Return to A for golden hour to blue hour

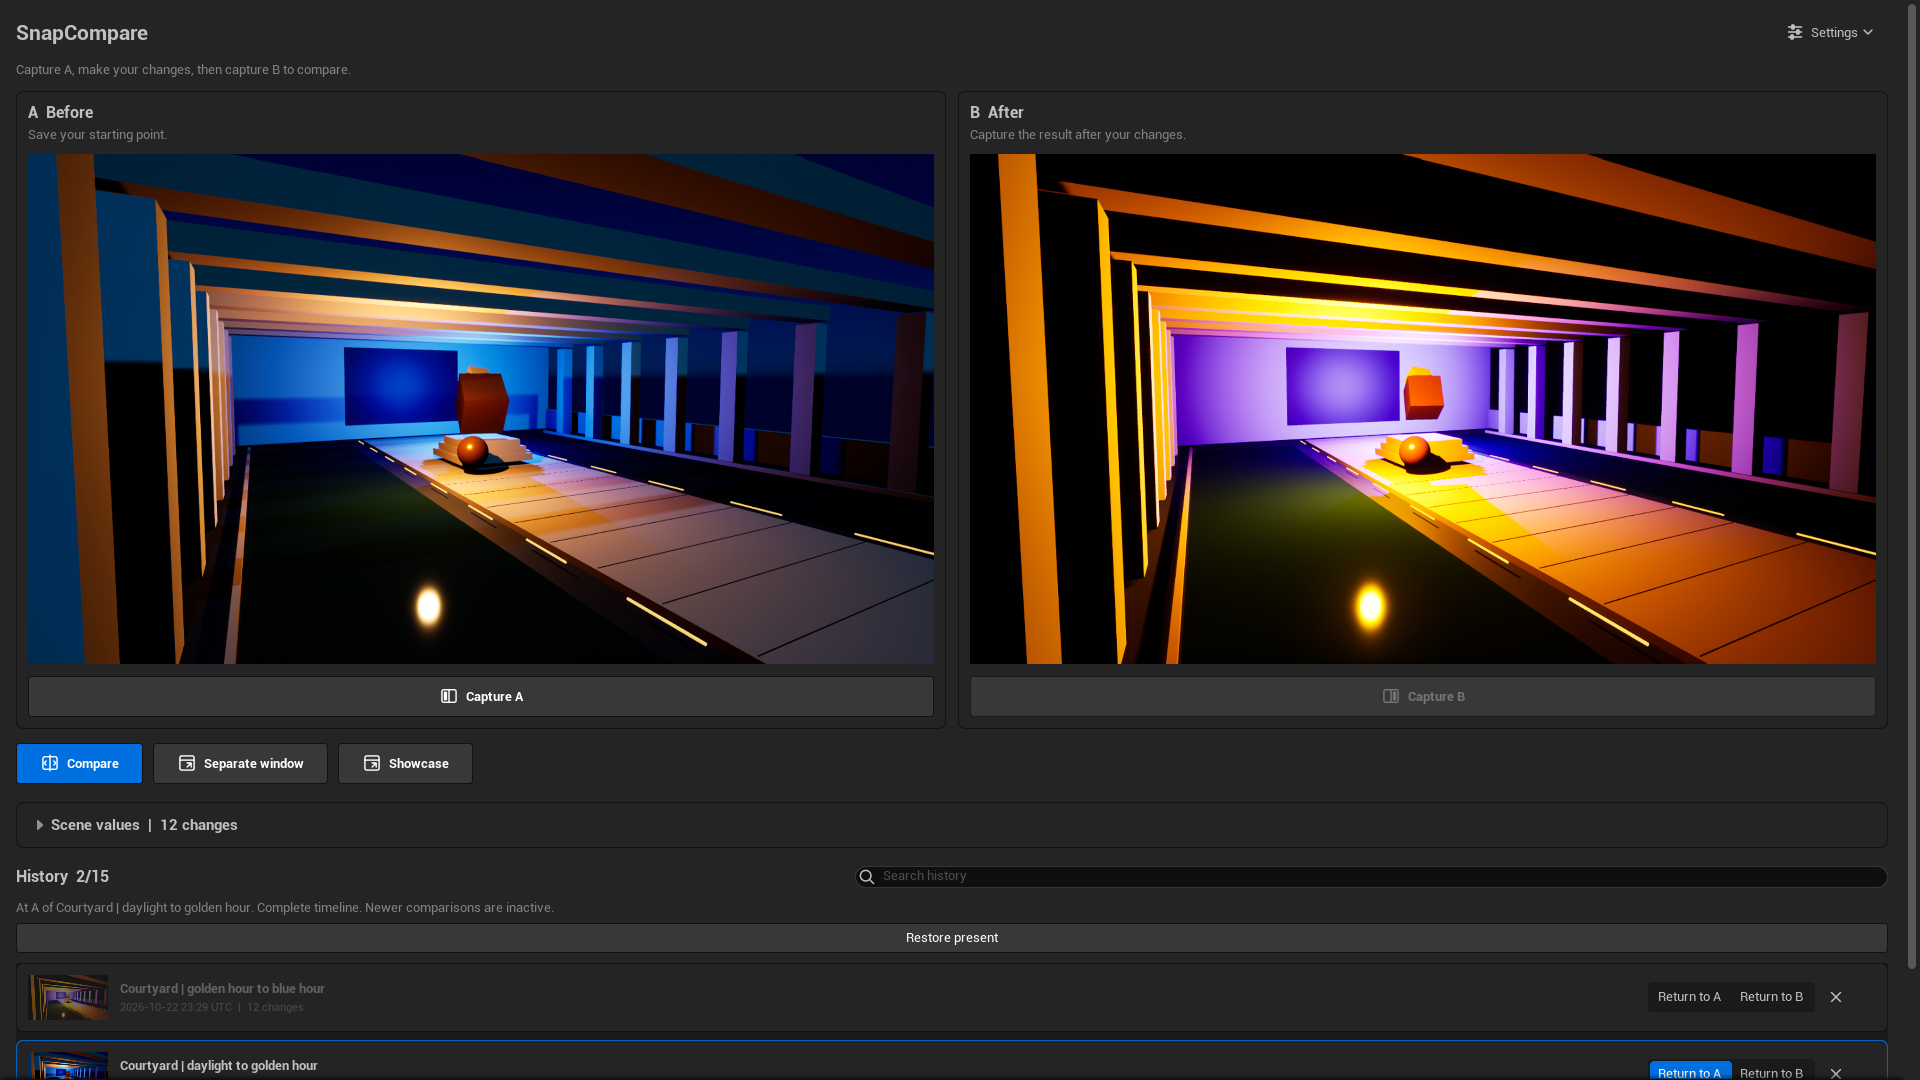click(x=1689, y=996)
